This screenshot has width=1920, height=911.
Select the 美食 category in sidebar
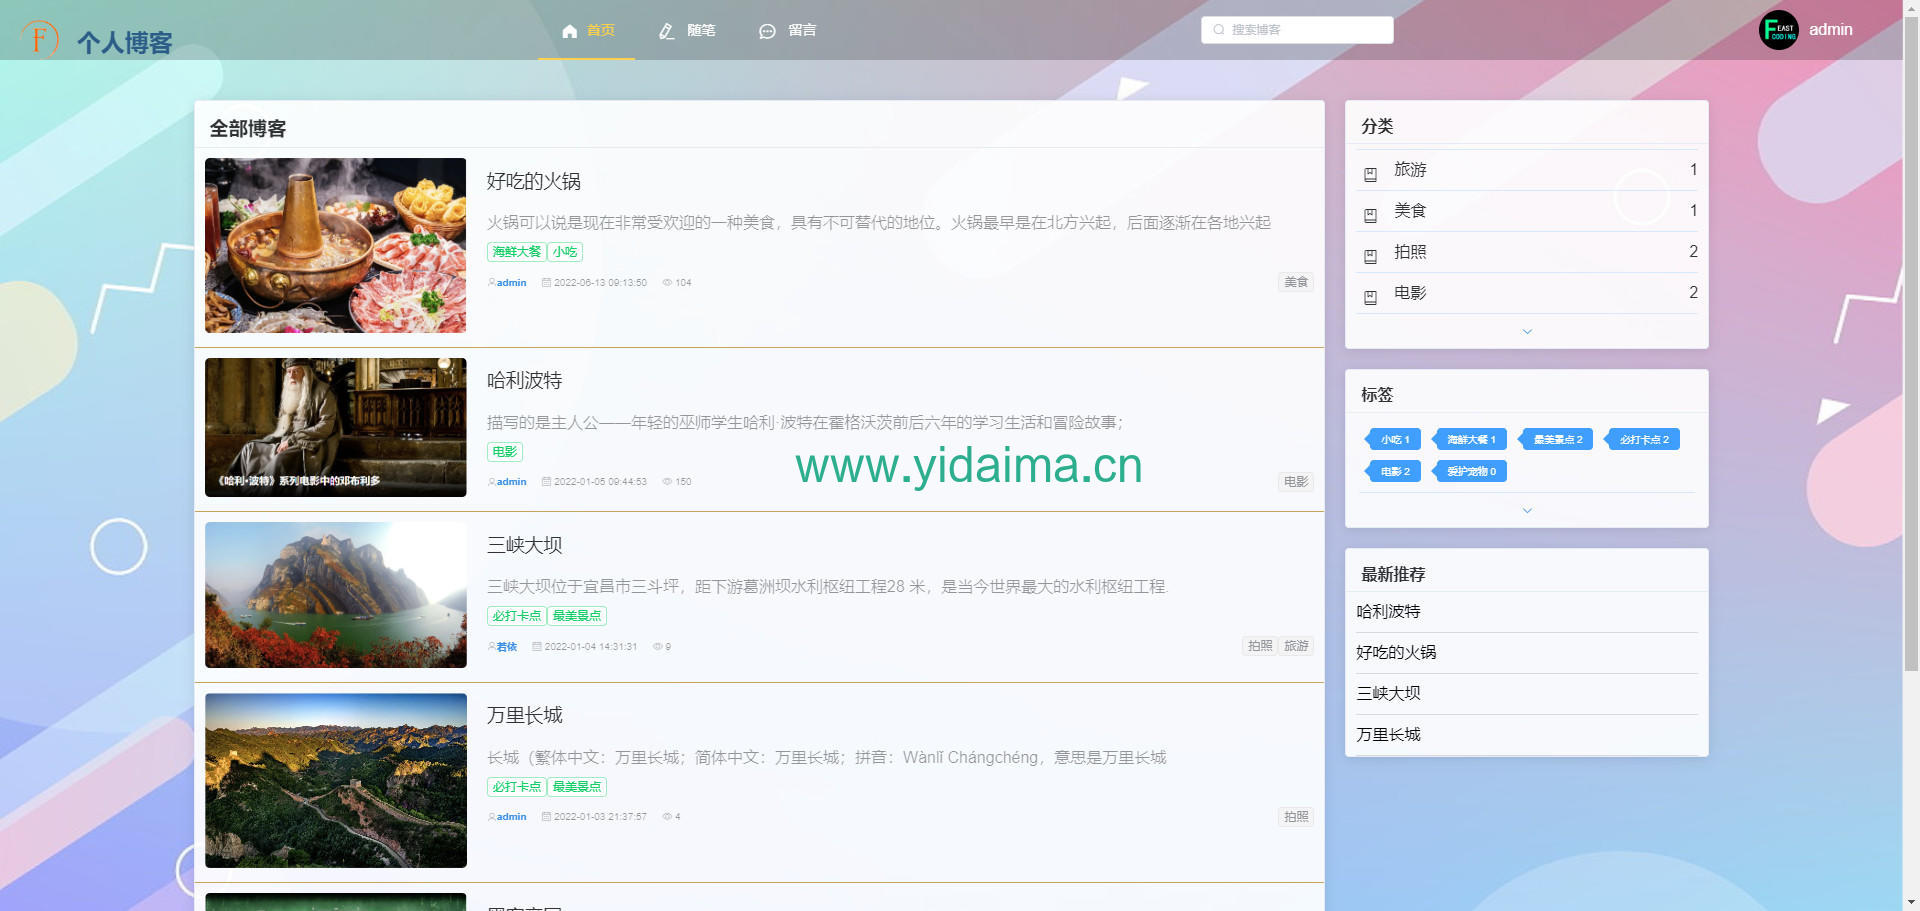tap(1527, 211)
